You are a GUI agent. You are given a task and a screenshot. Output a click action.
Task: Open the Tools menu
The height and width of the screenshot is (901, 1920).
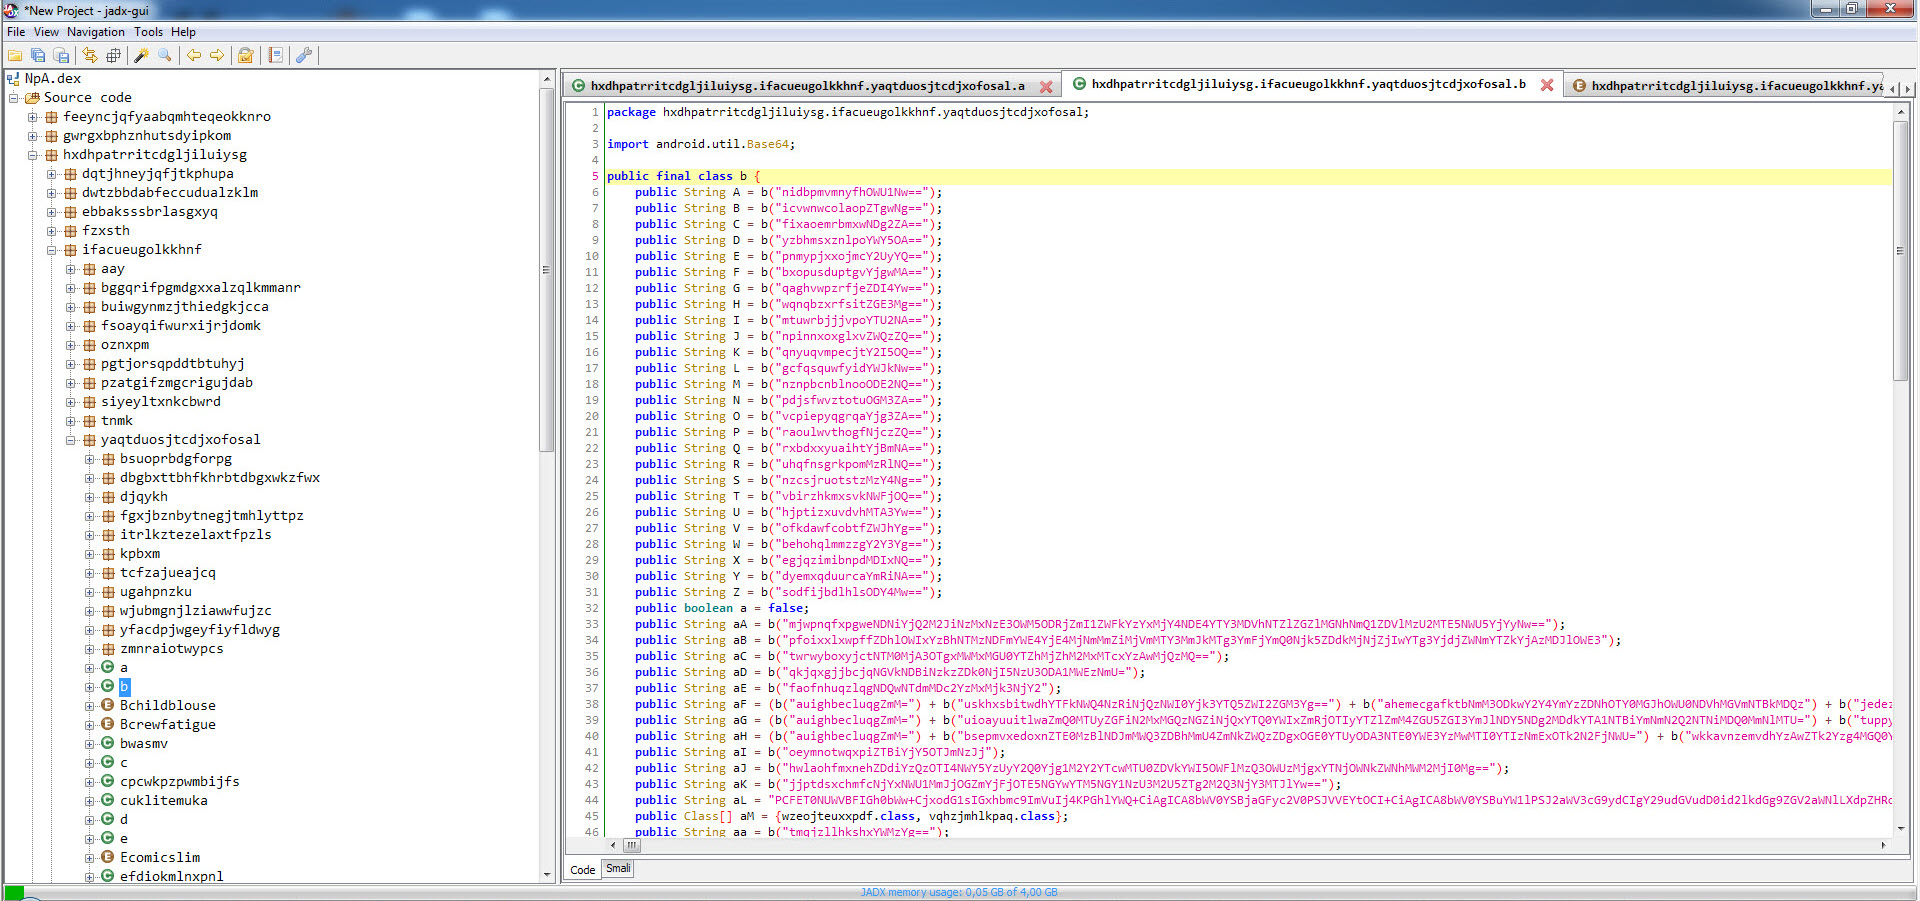(x=148, y=32)
